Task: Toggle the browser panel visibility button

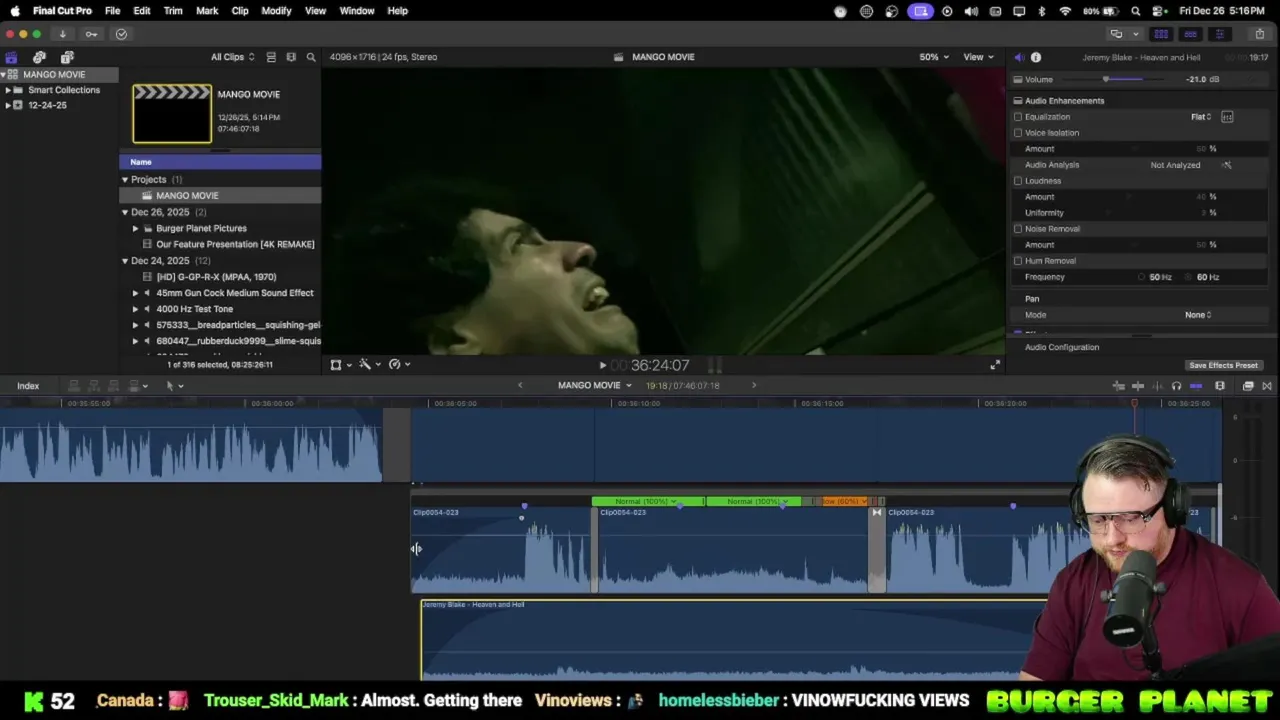Action: (1161, 34)
